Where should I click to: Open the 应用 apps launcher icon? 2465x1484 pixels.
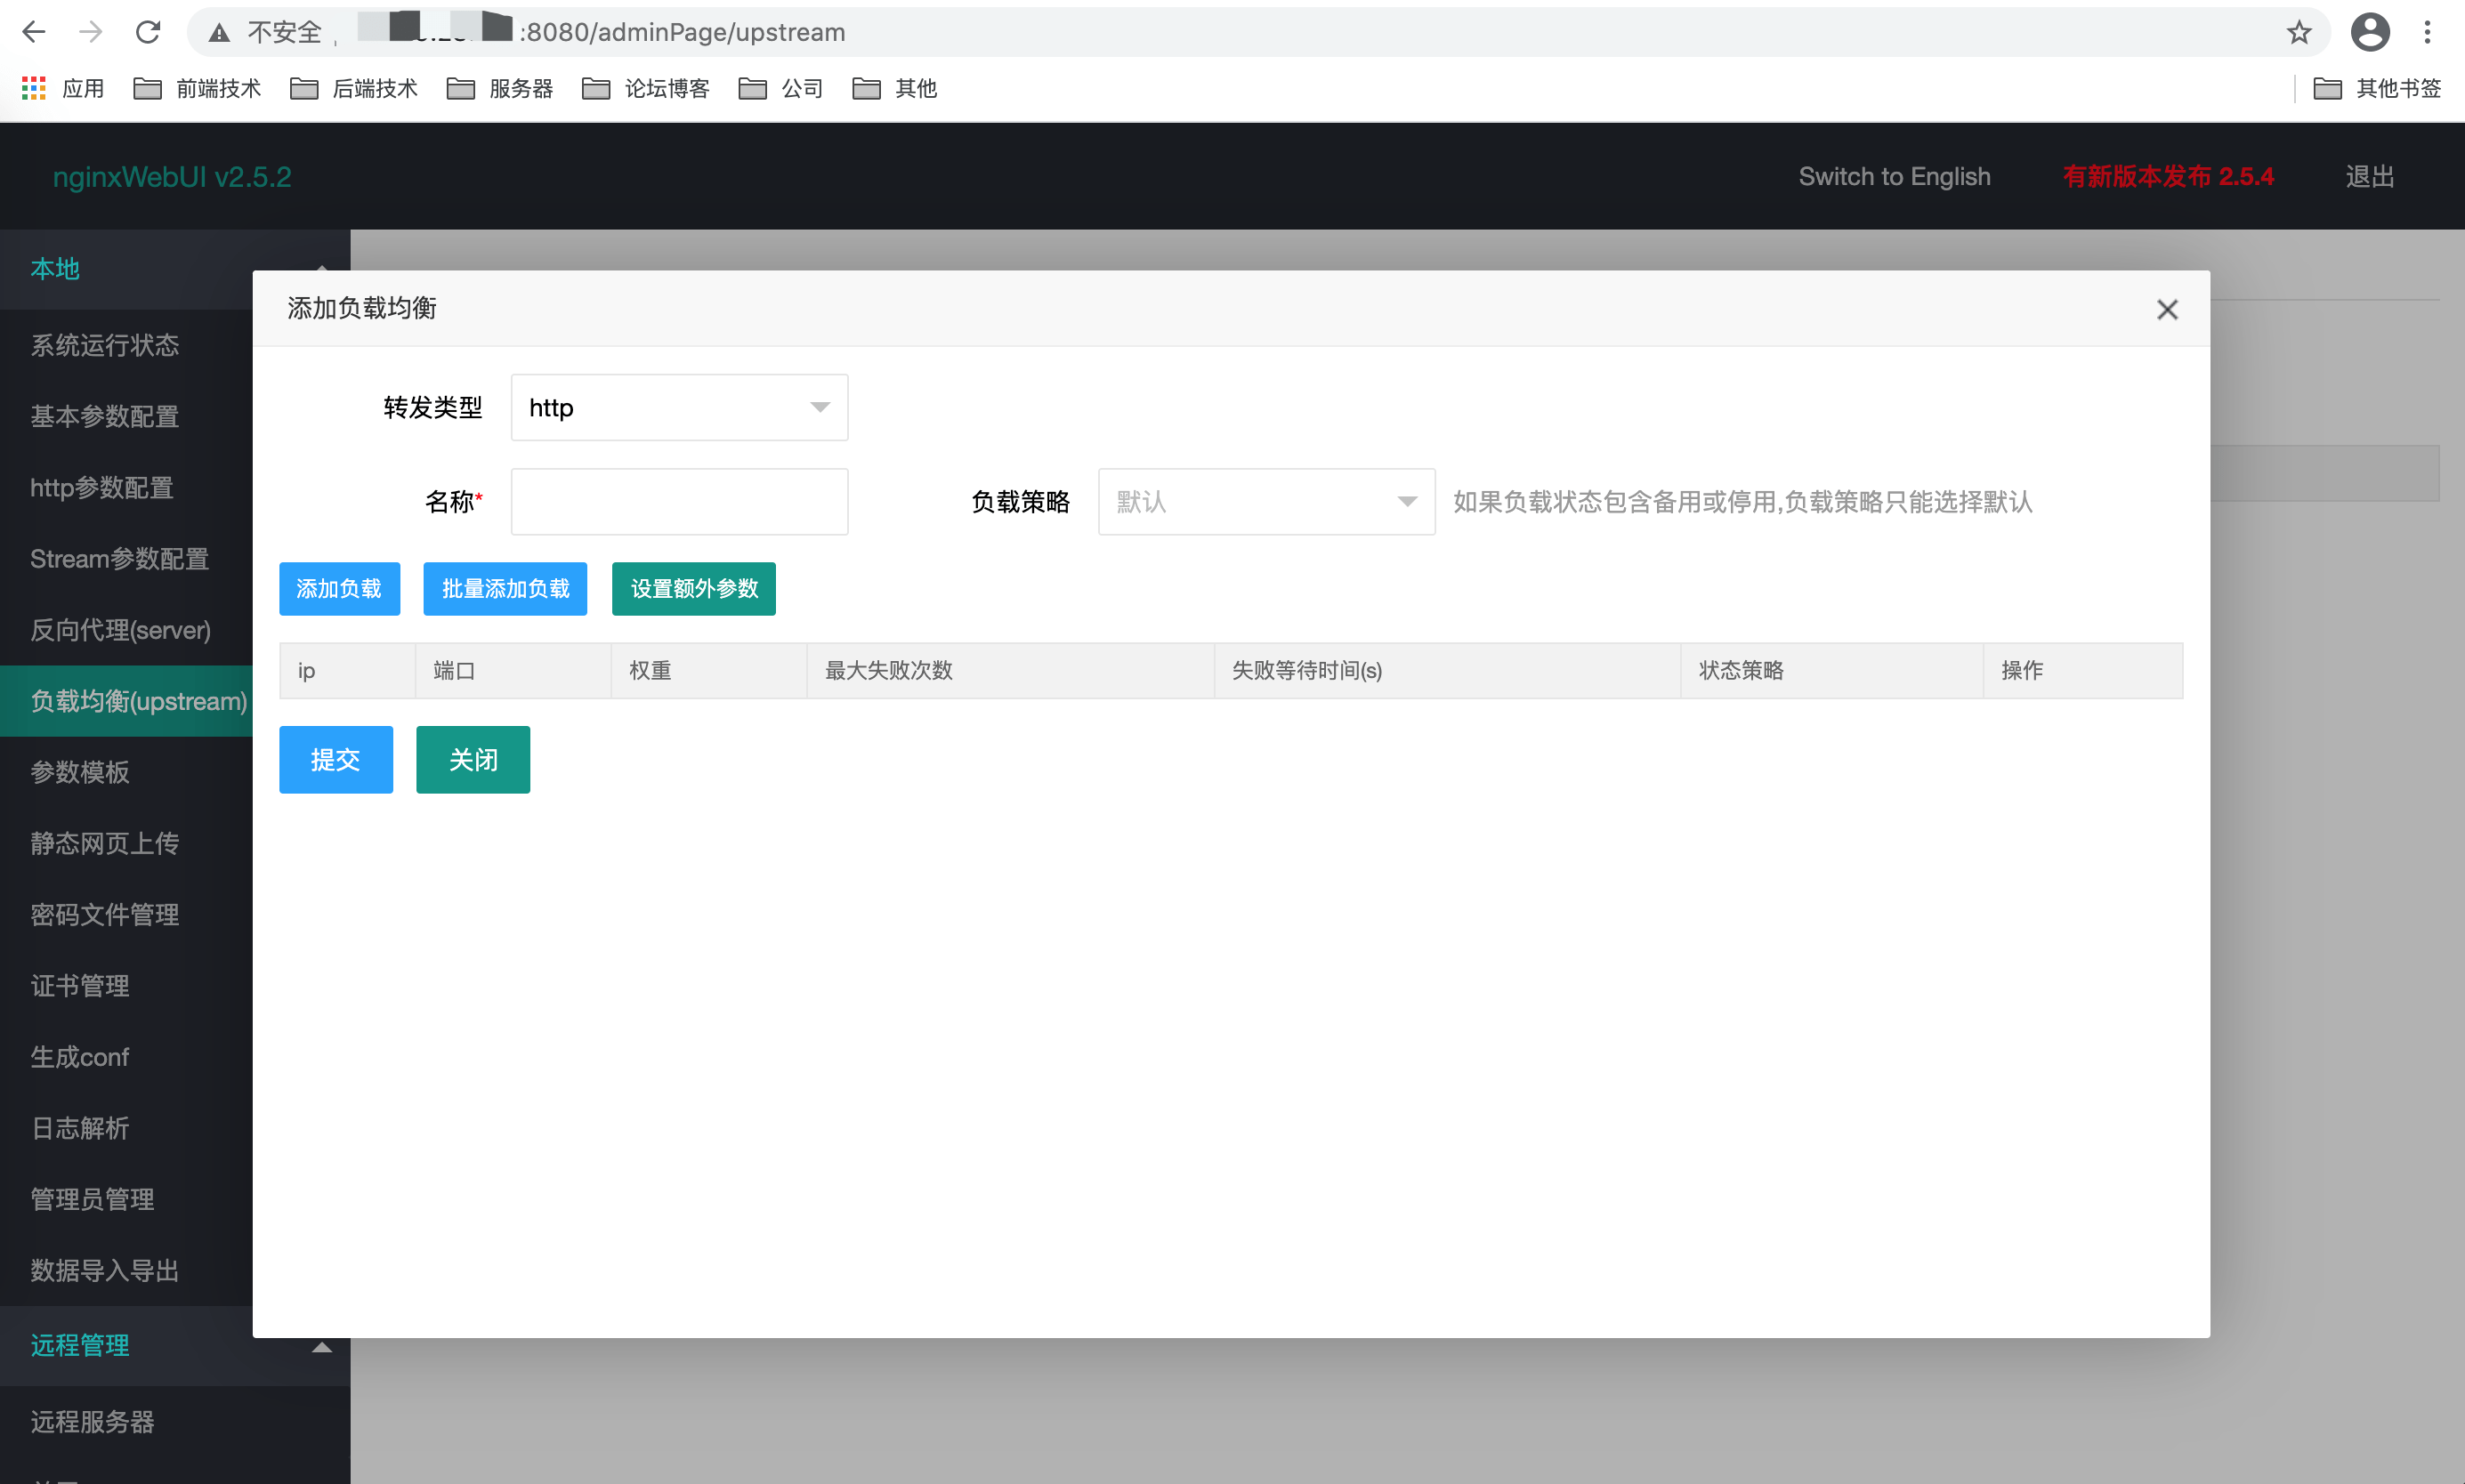coord(33,88)
